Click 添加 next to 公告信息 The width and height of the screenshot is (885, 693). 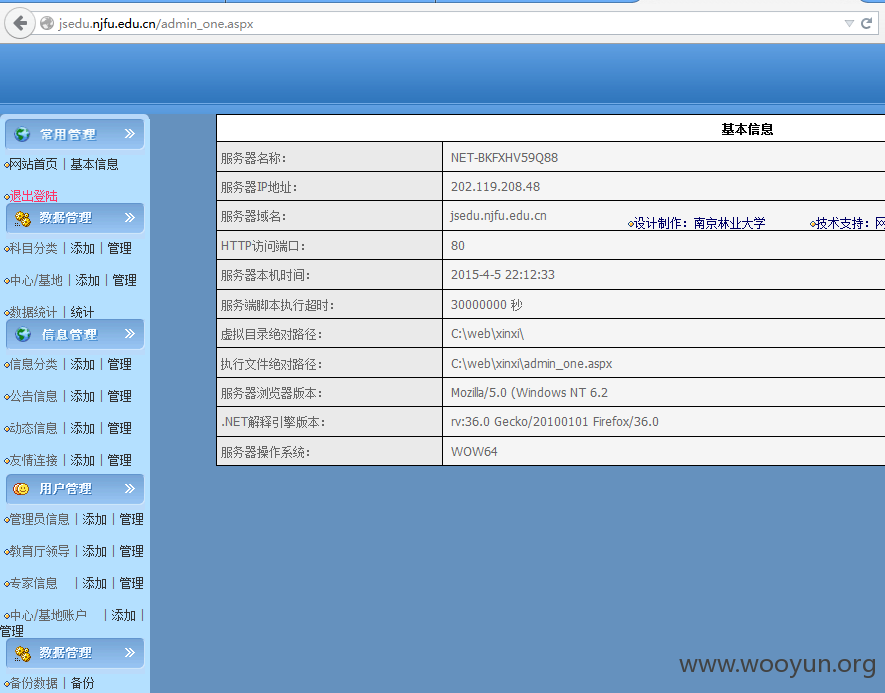pyautogui.click(x=82, y=397)
